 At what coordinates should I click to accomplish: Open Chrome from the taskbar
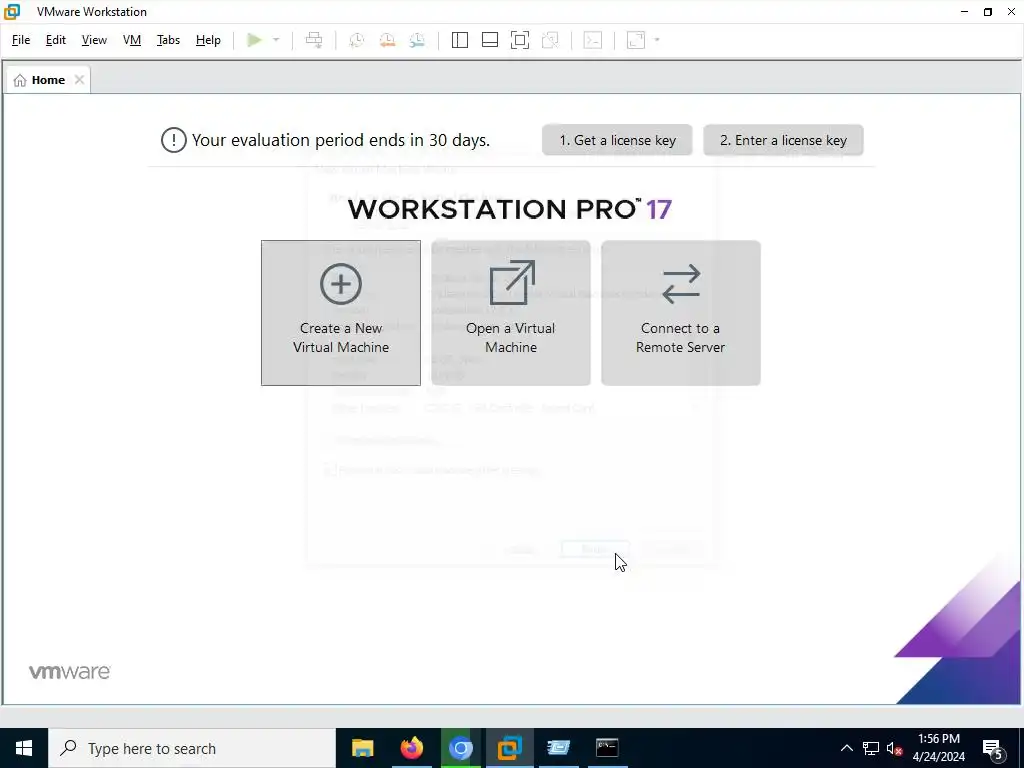(x=460, y=748)
